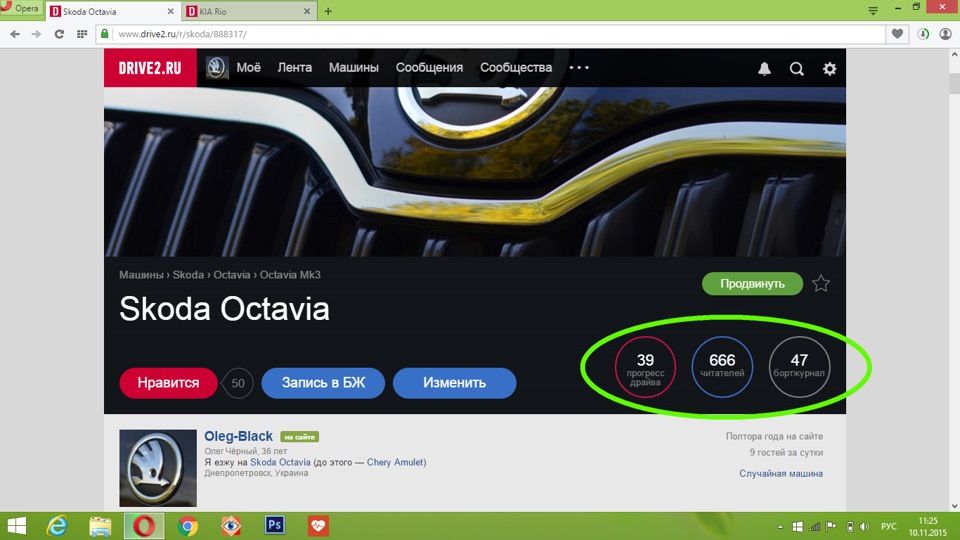The width and height of the screenshot is (960, 540).
Task: Show hidden tray icons arrow
Action: click(x=780, y=527)
